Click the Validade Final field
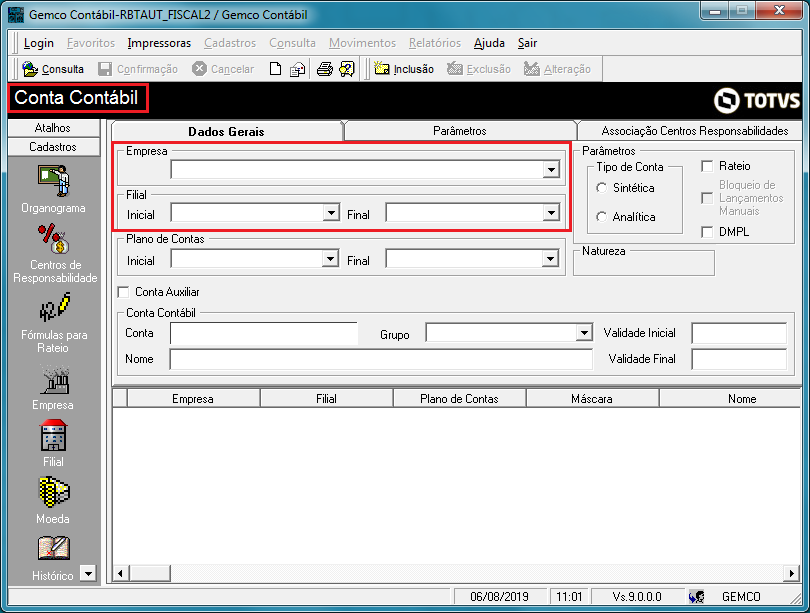810x613 pixels. point(739,359)
